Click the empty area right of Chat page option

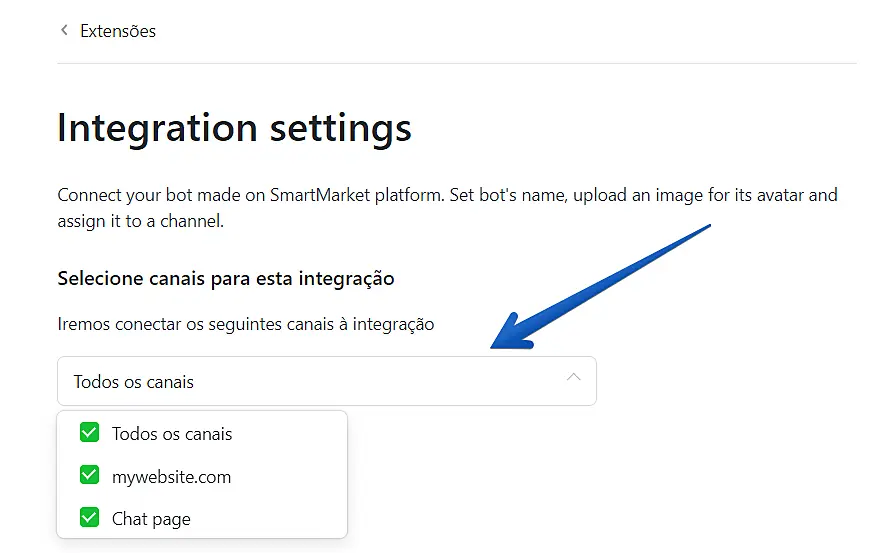(270, 519)
